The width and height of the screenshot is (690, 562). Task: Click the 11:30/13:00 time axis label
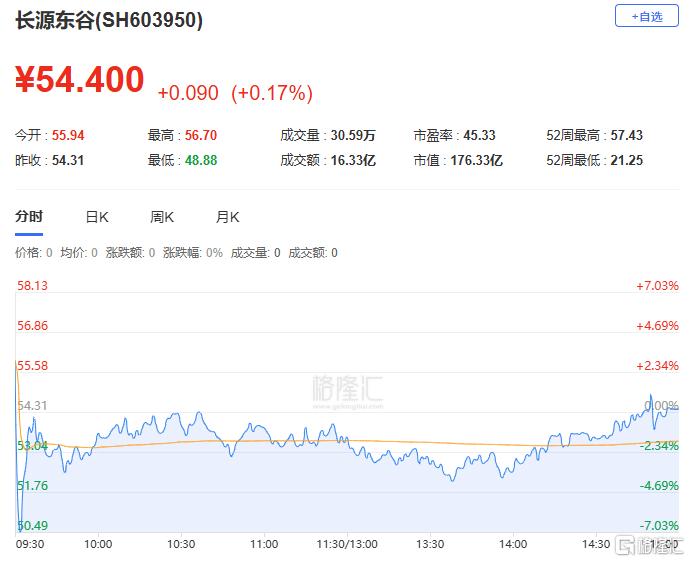click(347, 544)
